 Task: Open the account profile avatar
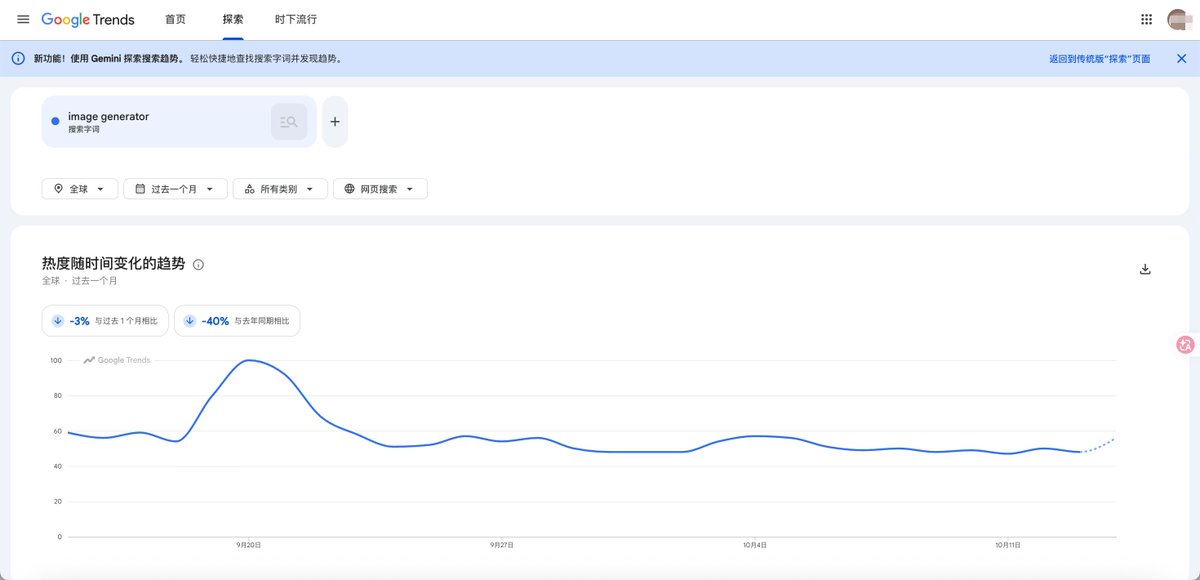(1178, 20)
